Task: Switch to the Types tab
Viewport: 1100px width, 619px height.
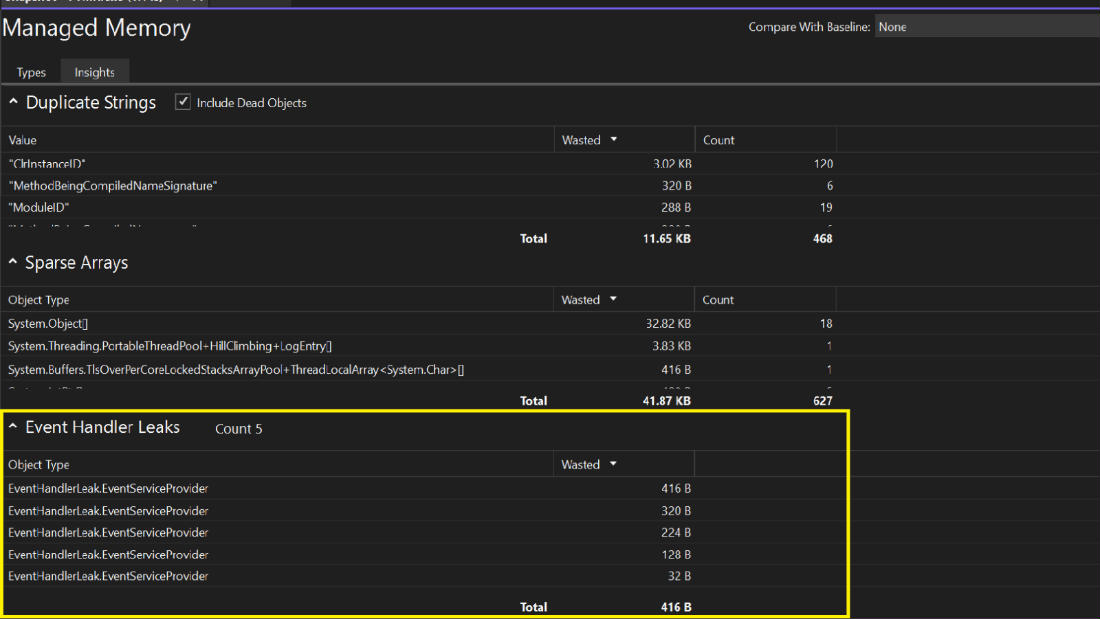Action: click(x=31, y=72)
